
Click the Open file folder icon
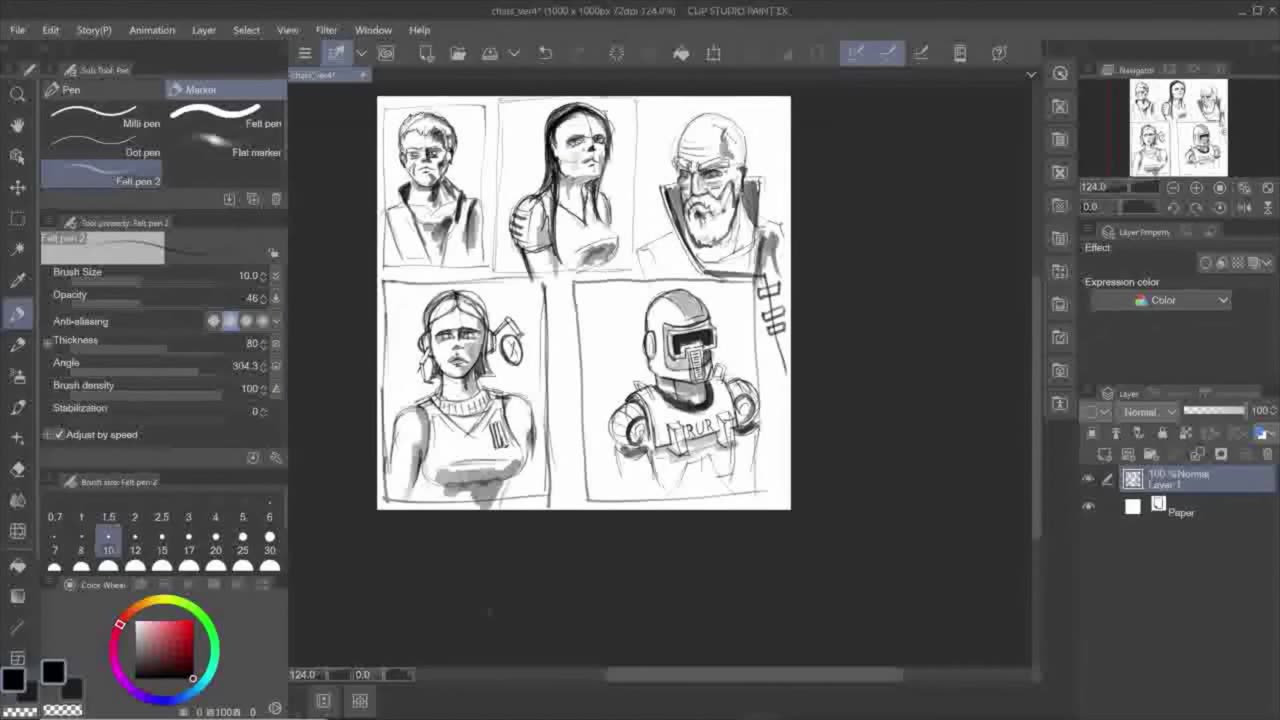tap(458, 53)
